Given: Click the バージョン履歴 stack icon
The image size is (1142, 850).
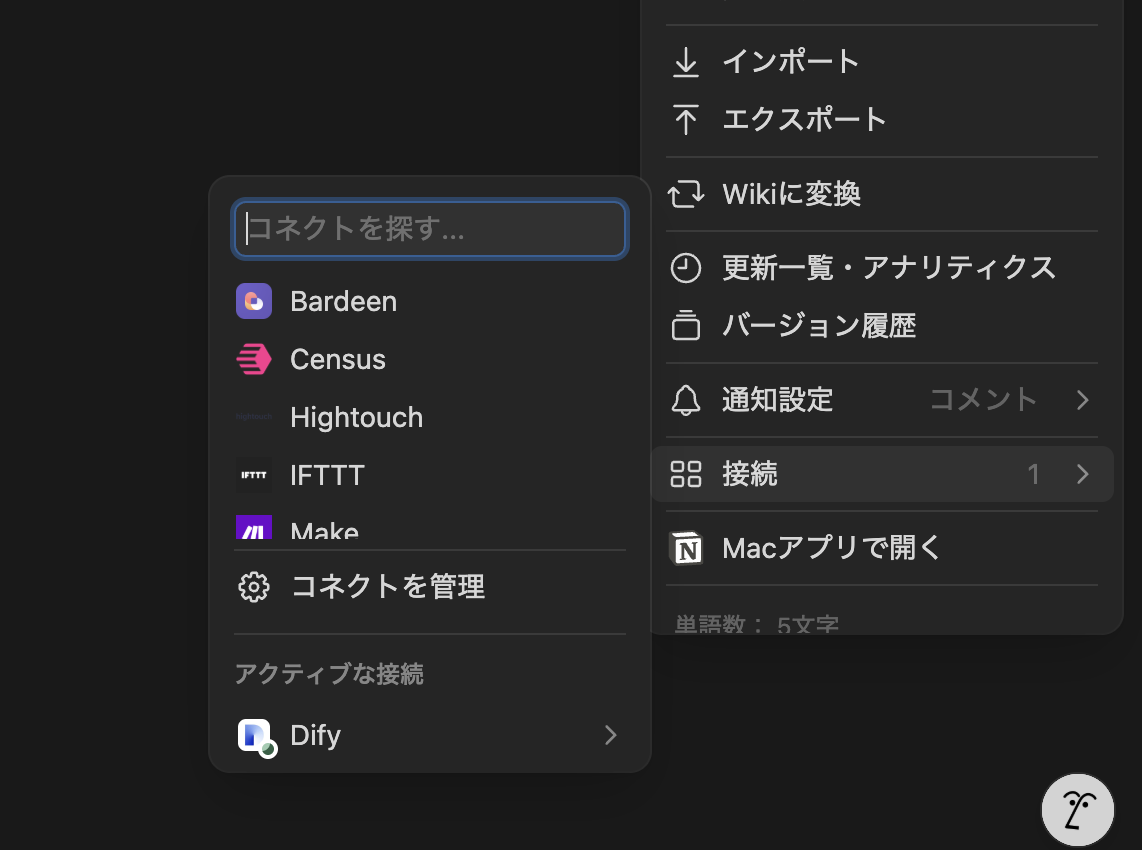Looking at the screenshot, I should [685, 326].
